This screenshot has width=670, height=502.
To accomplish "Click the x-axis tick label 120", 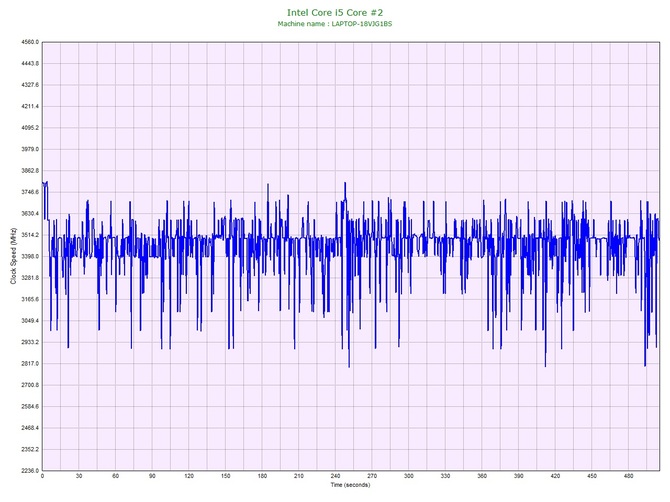I will pos(189,476).
